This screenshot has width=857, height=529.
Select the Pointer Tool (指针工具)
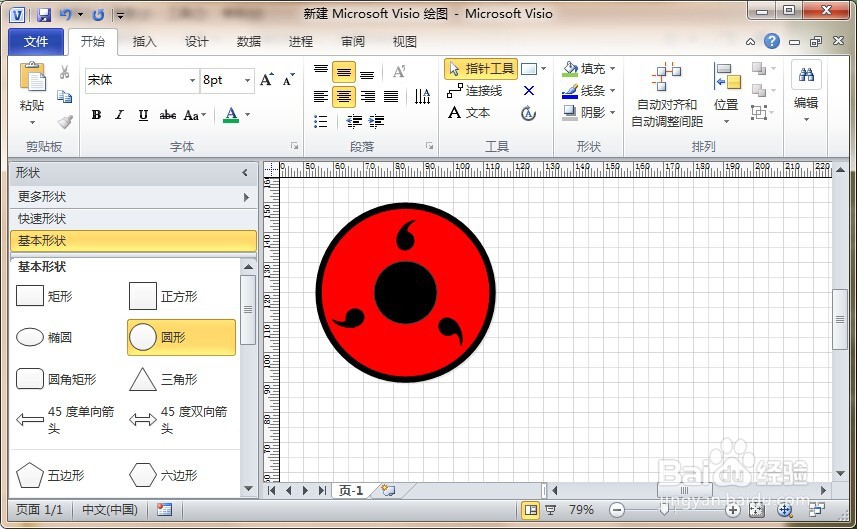pyautogui.click(x=481, y=69)
